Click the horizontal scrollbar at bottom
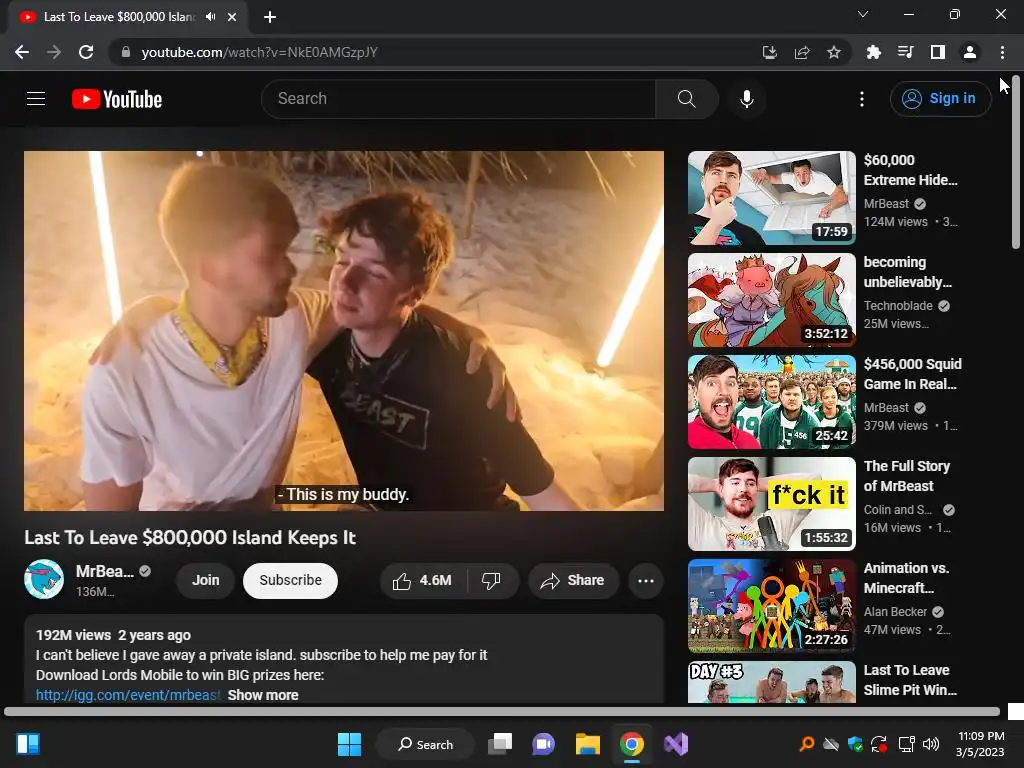Viewport: 1024px width, 768px height. [x=502, y=711]
